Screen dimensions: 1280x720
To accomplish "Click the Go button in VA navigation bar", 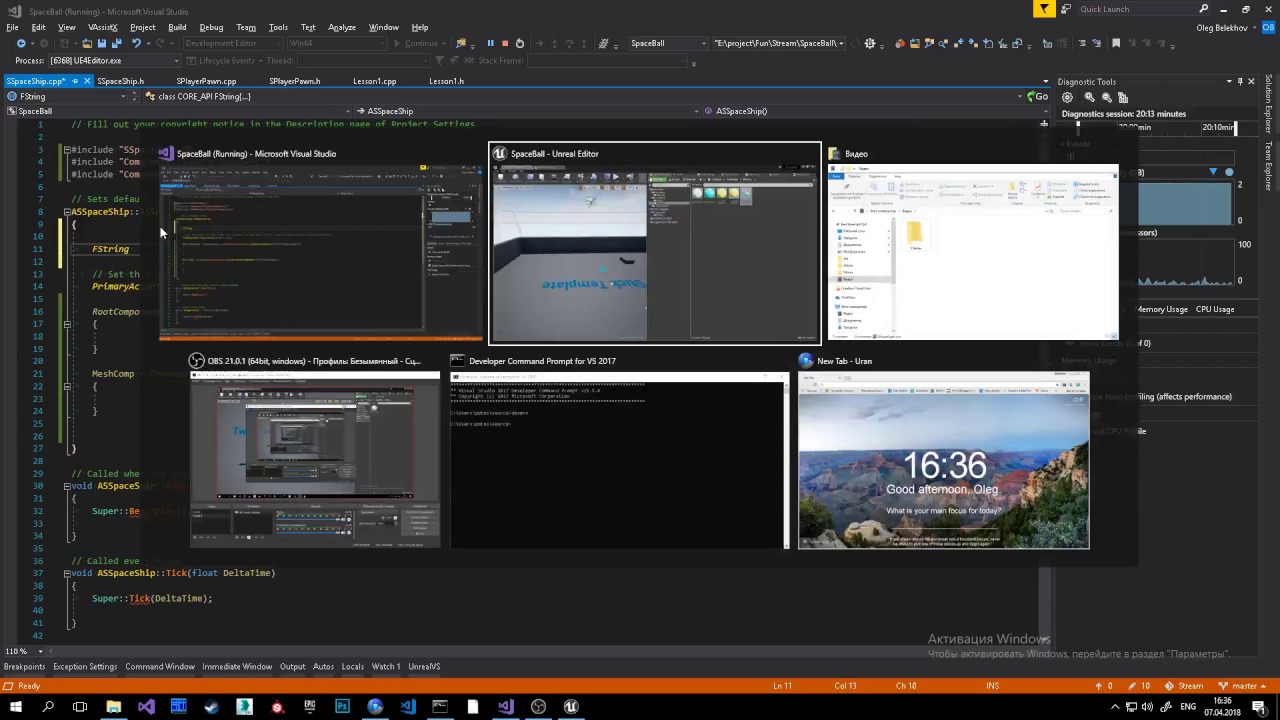I will tap(1039, 96).
